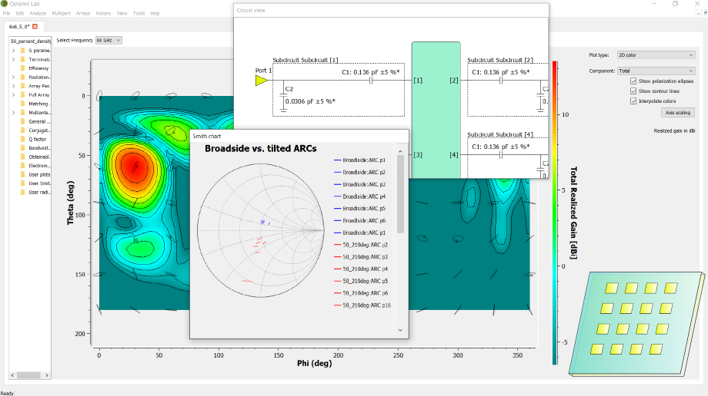Select the General folder icon
This screenshot has width=708, height=396.
23,121
